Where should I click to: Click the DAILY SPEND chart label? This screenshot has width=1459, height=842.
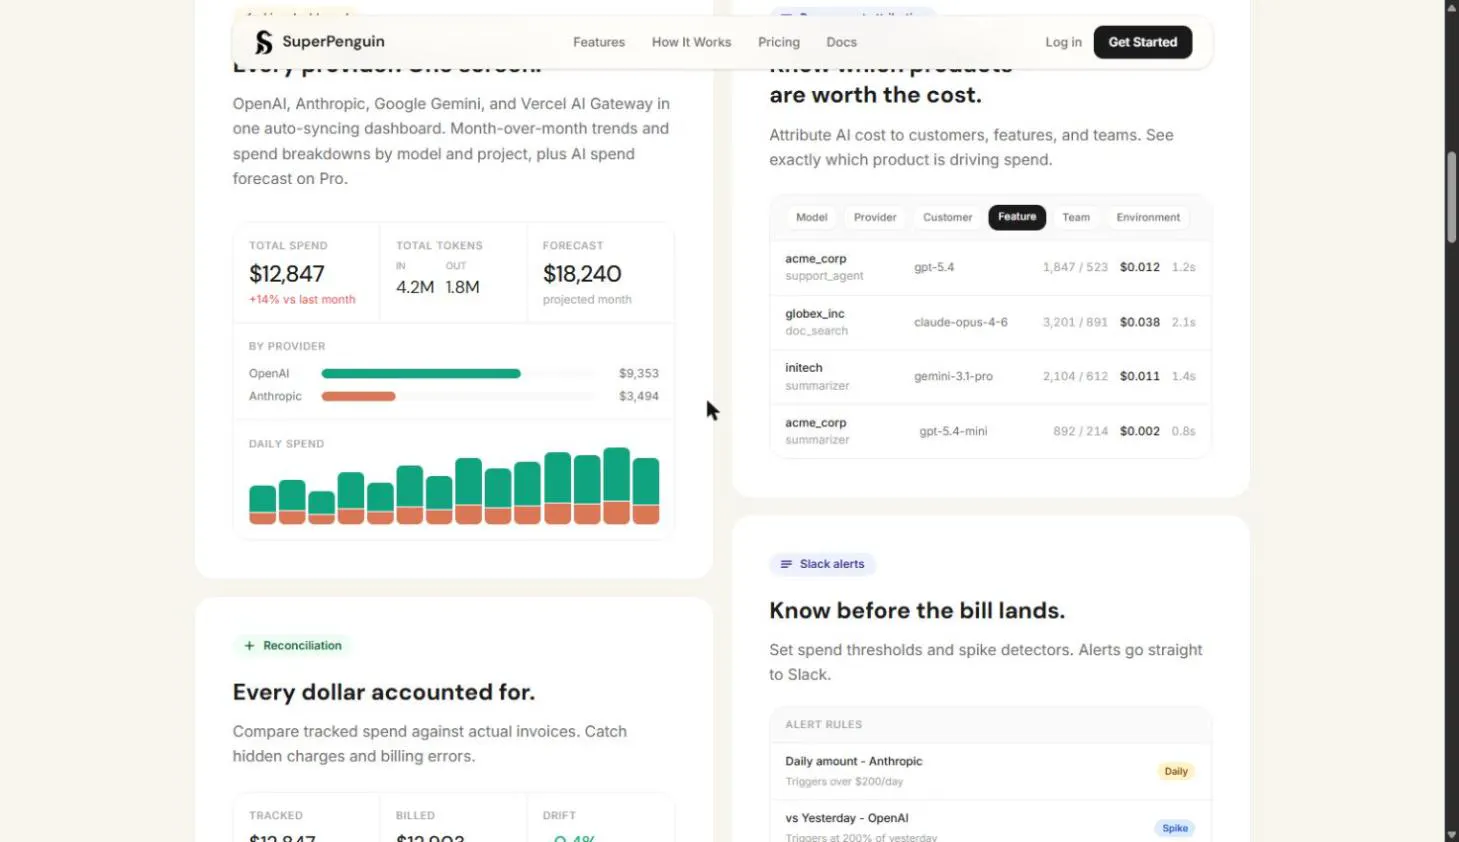pyautogui.click(x=286, y=444)
